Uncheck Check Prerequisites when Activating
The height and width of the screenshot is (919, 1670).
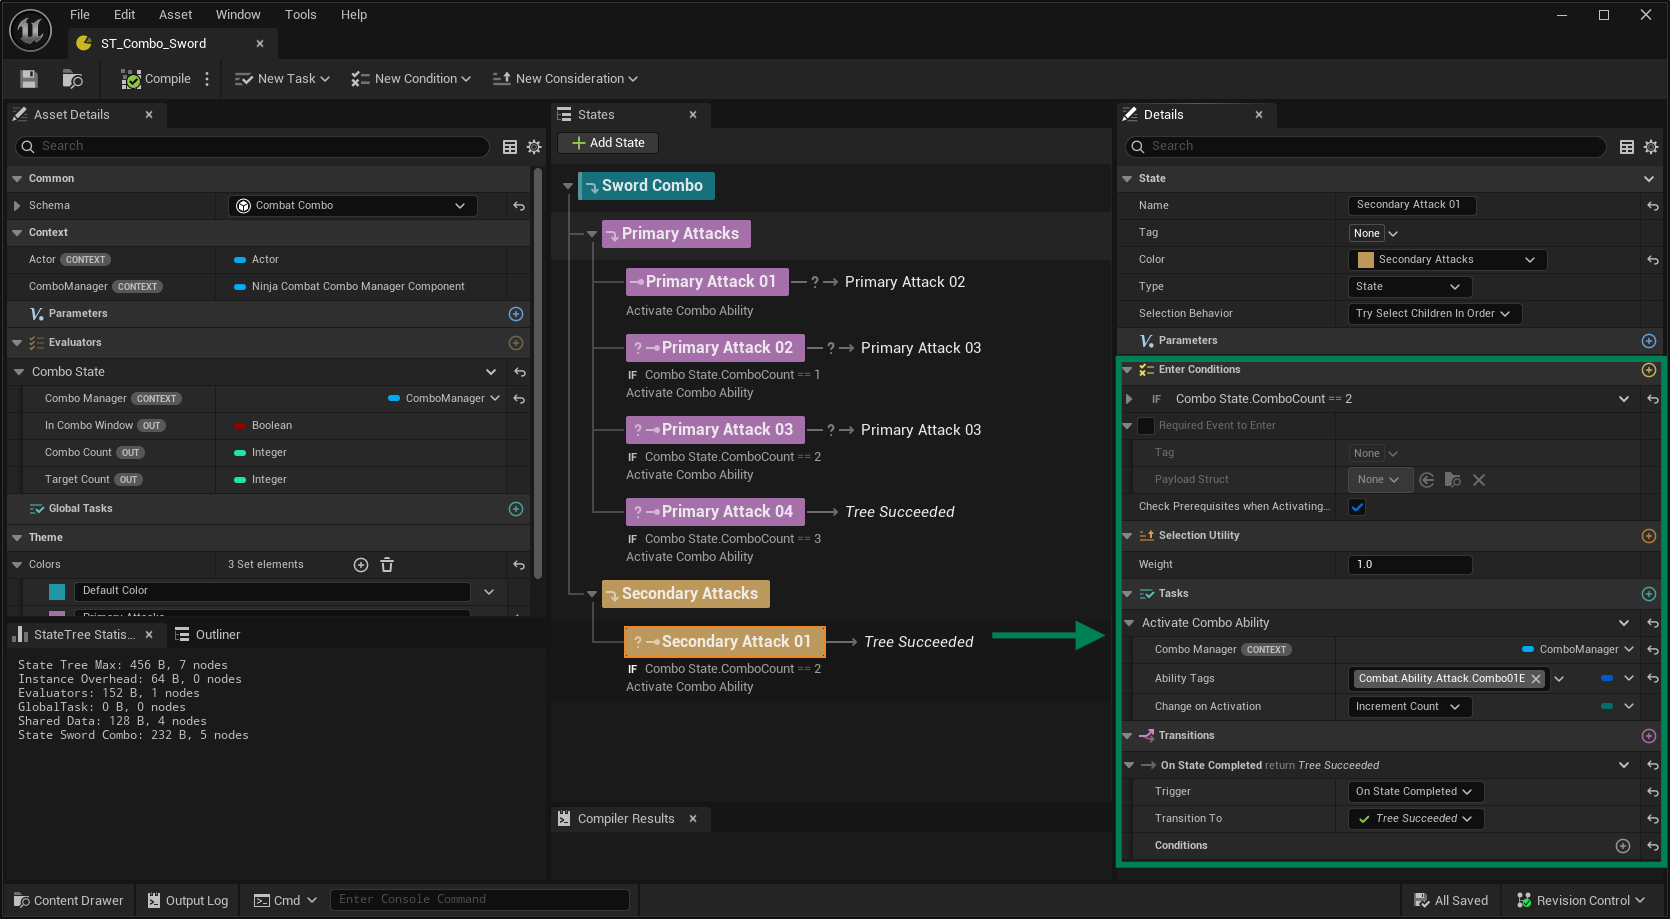click(x=1357, y=507)
